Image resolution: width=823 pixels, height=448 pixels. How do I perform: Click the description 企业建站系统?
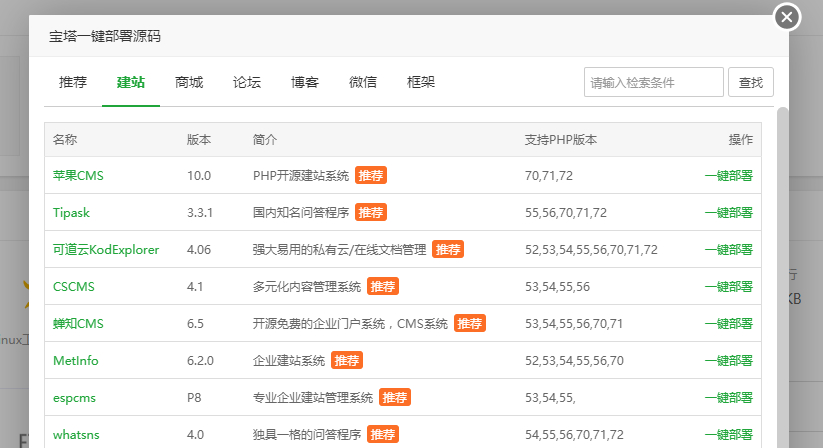point(289,361)
